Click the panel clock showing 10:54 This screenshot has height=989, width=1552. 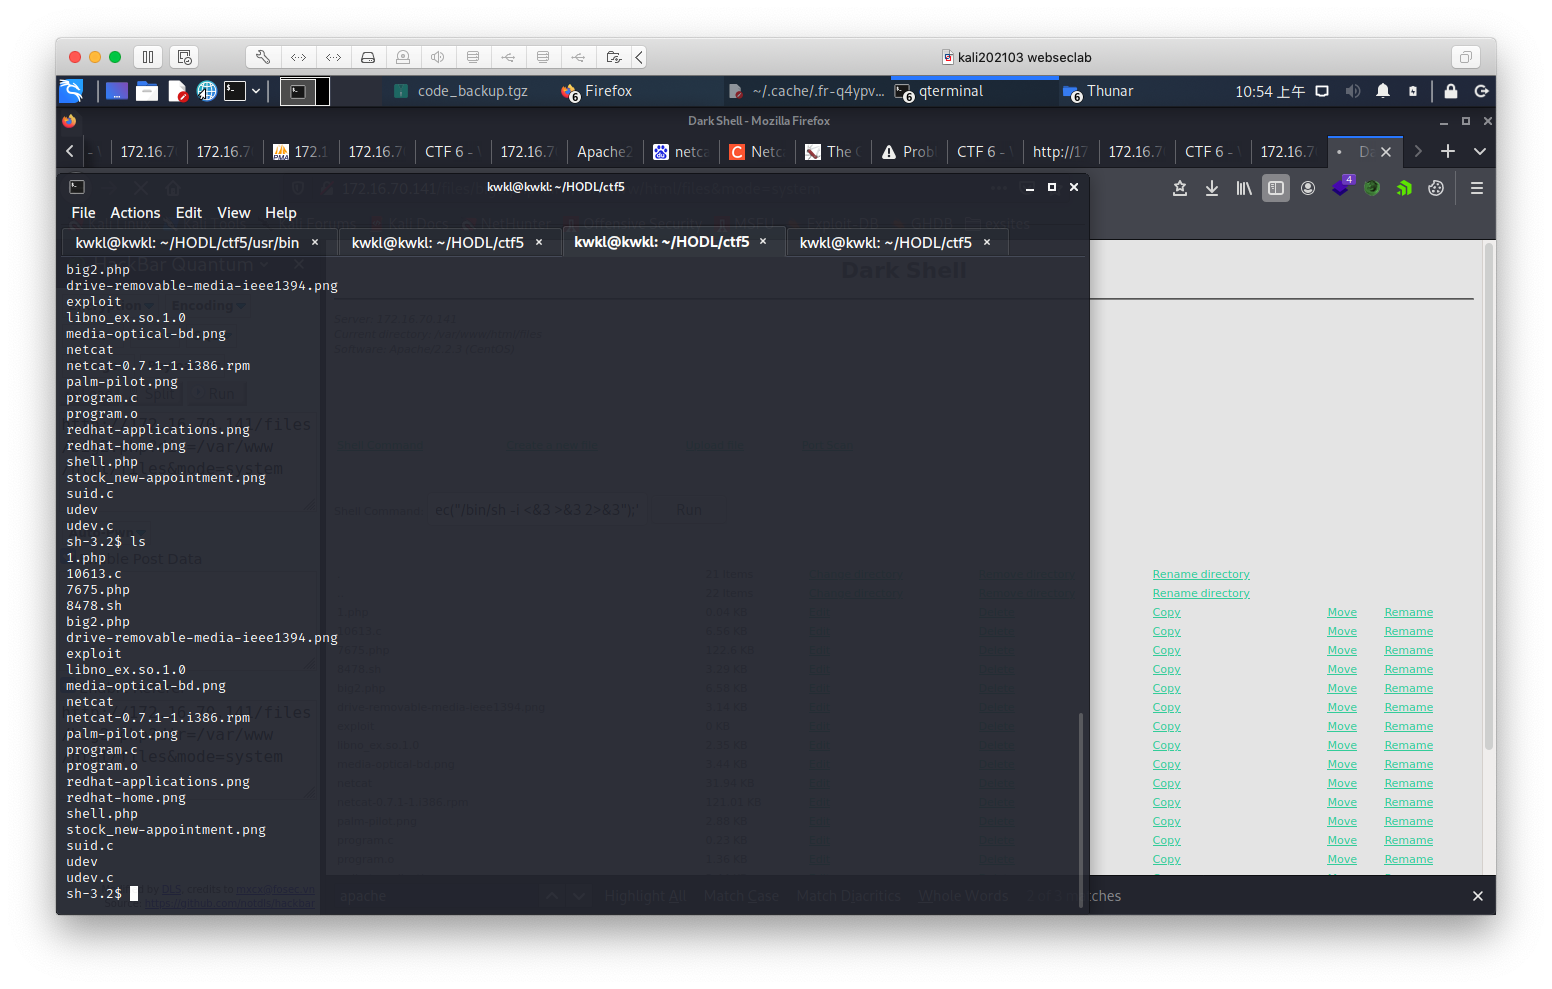tap(1270, 91)
